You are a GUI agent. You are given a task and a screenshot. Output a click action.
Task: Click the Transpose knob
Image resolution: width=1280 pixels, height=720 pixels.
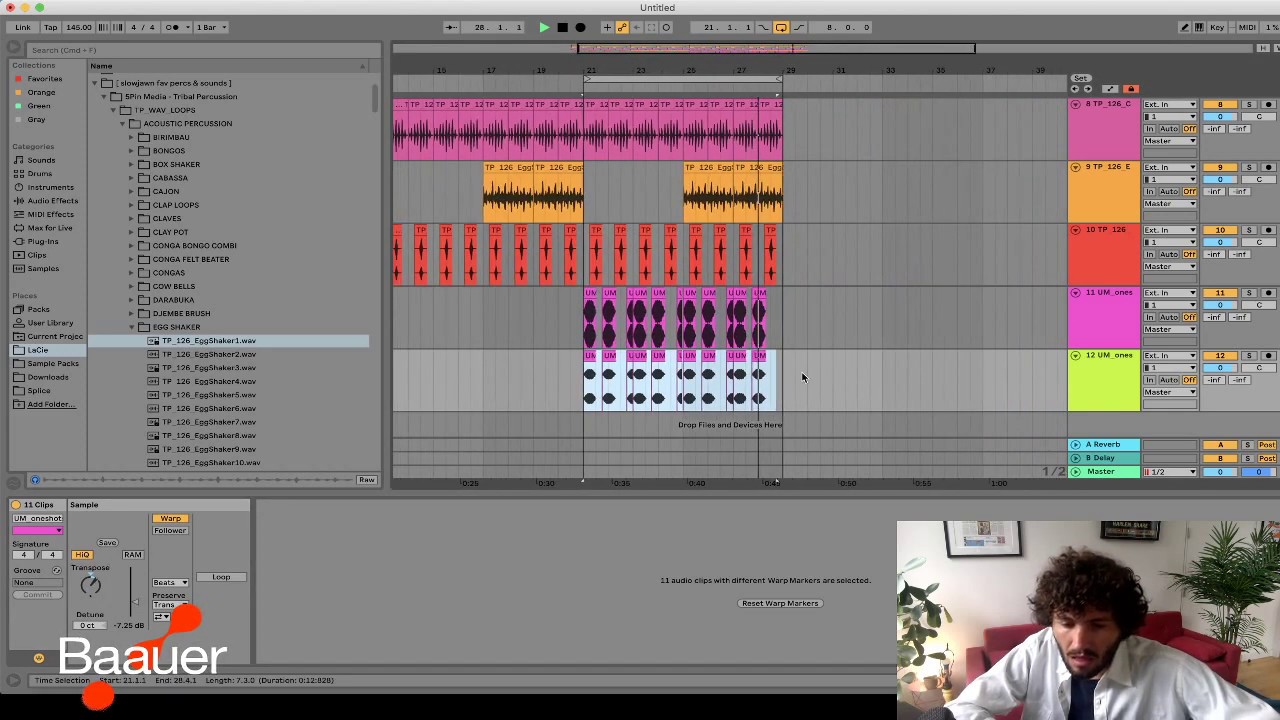point(90,586)
